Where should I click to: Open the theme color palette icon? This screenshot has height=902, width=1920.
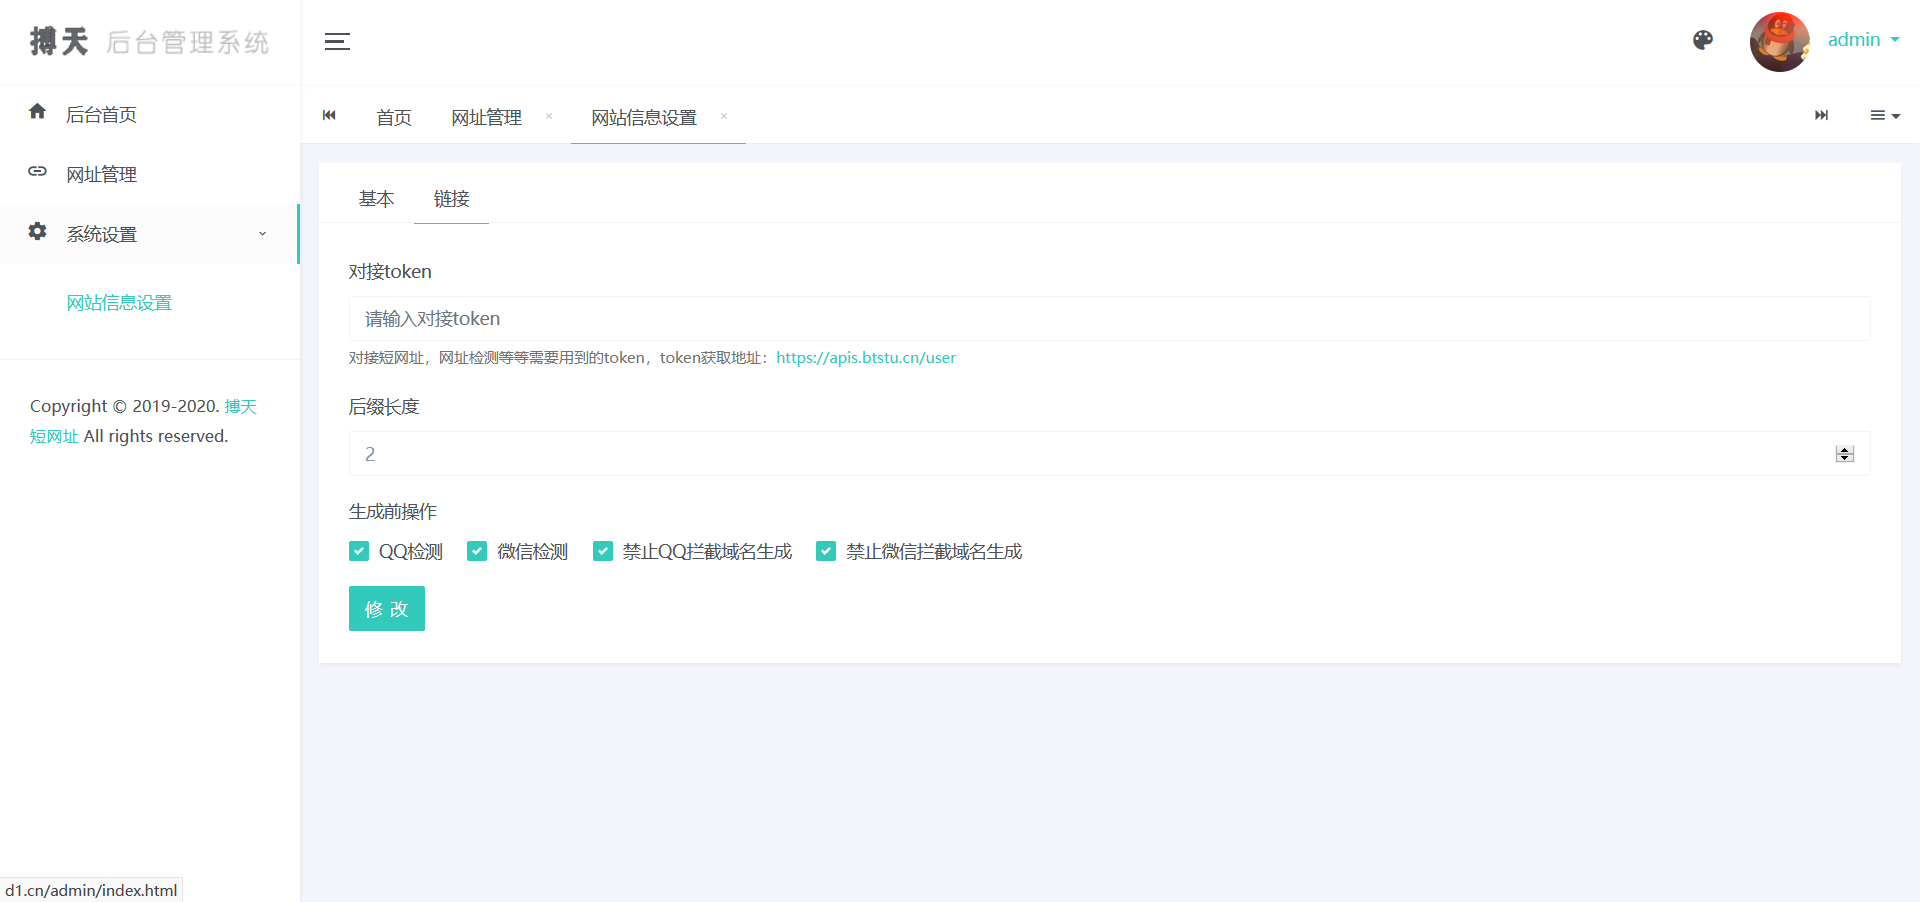(x=1702, y=40)
